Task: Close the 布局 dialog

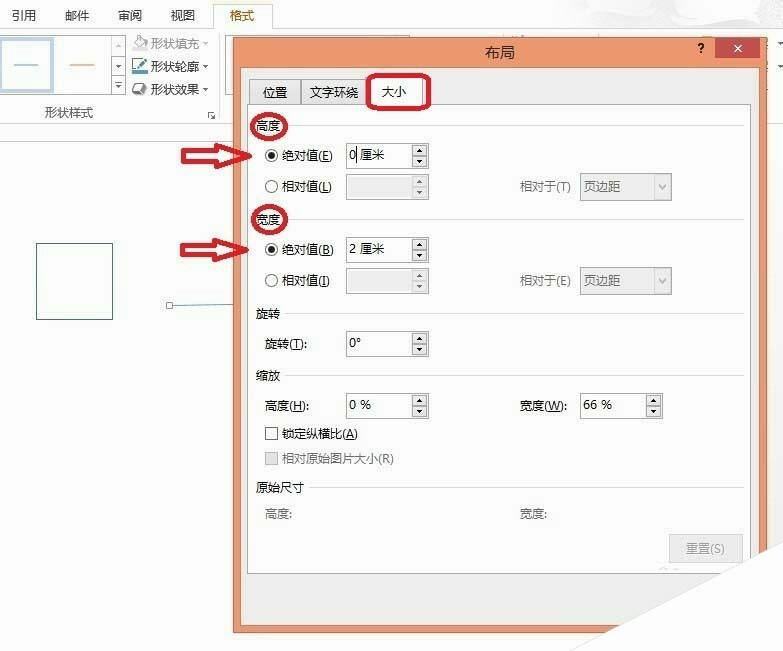Action: (x=738, y=48)
